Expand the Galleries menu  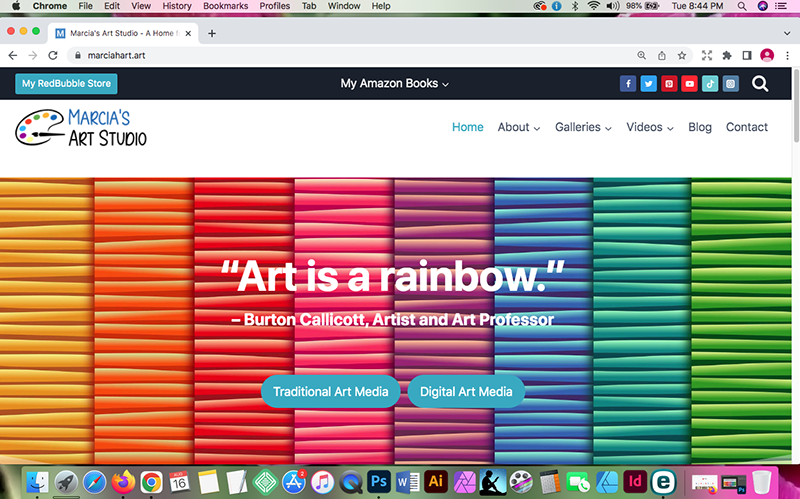[583, 128]
